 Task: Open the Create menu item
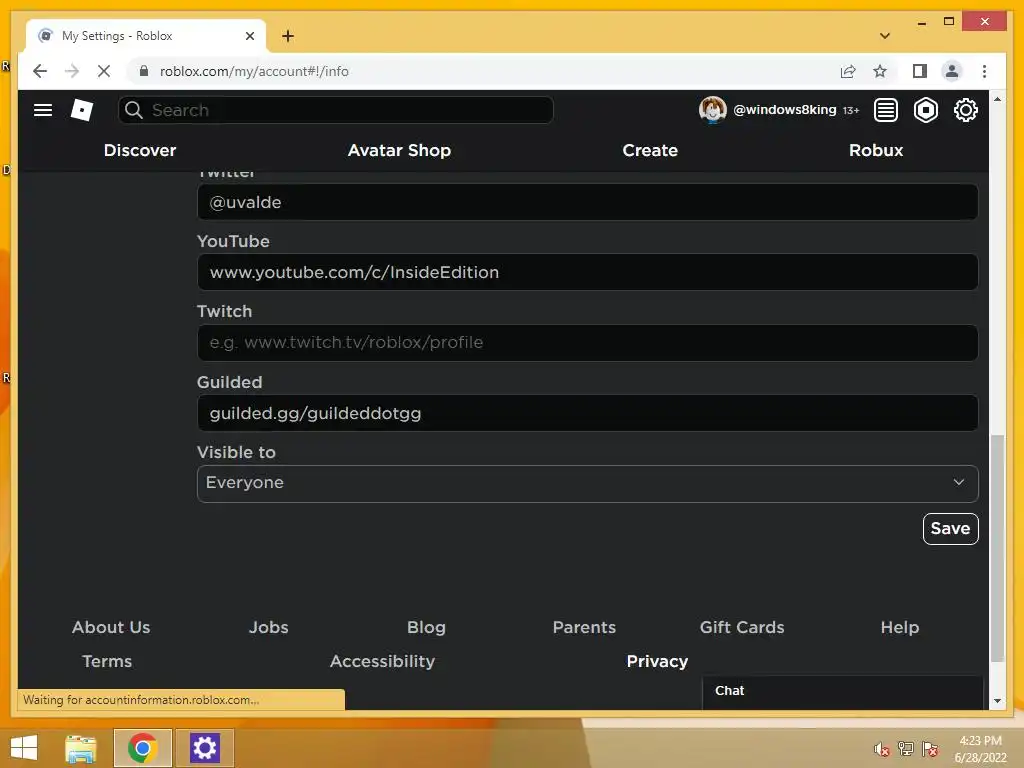point(650,150)
